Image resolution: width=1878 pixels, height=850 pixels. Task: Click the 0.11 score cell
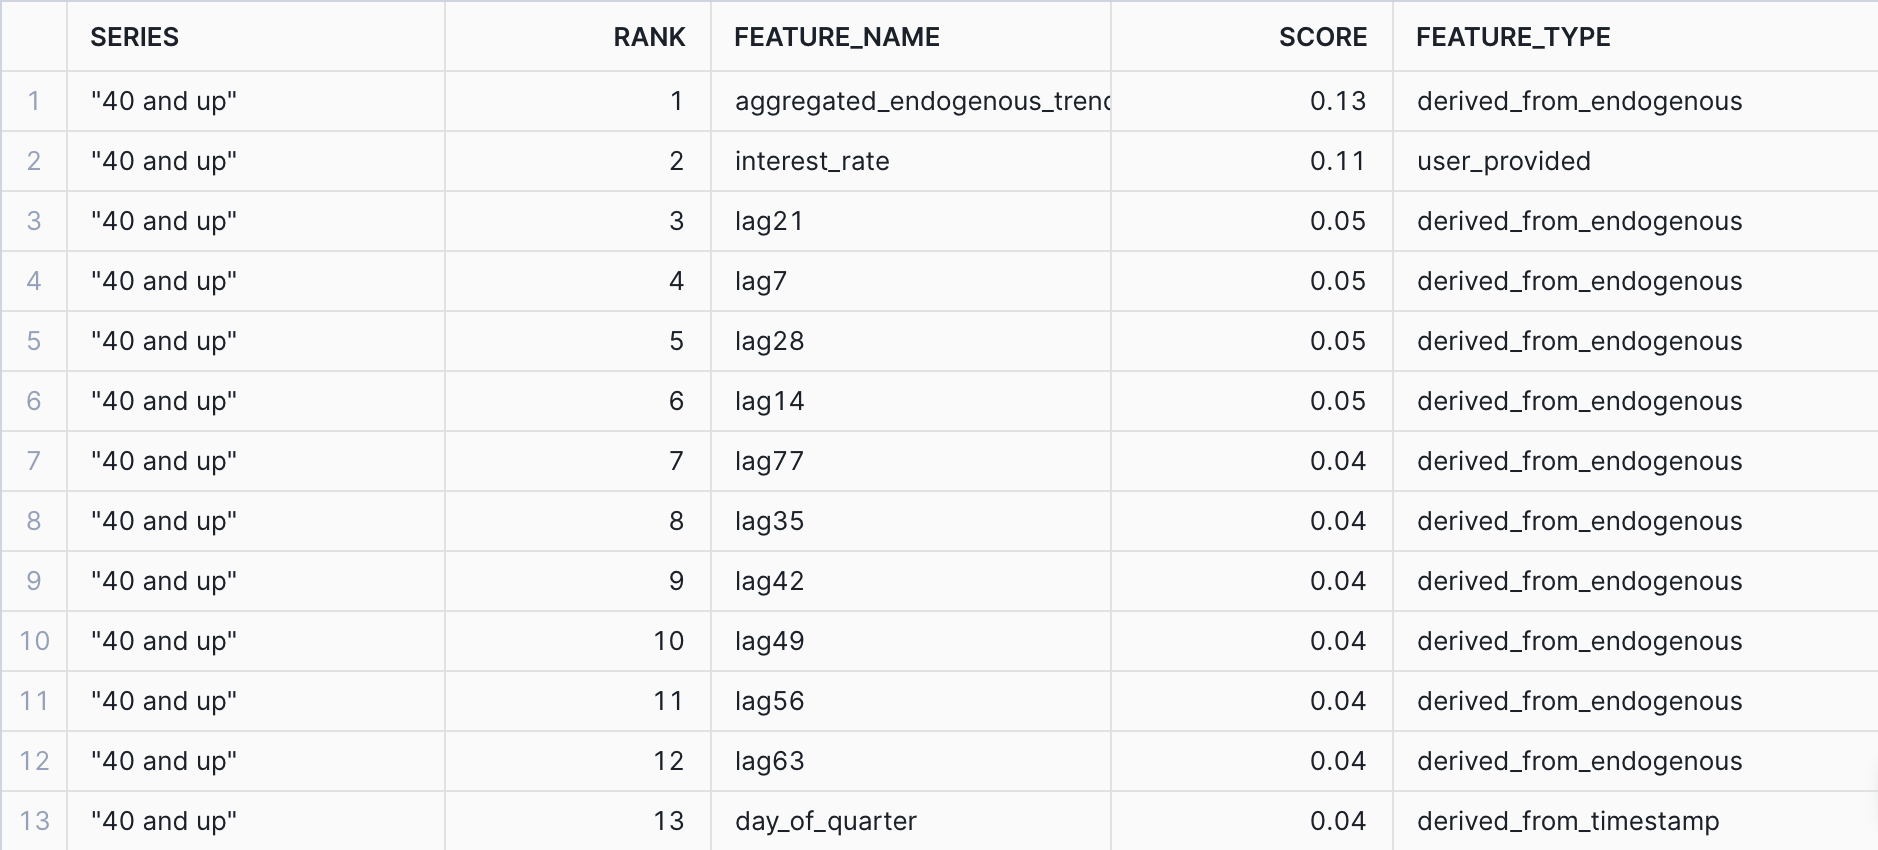pyautogui.click(x=1337, y=161)
